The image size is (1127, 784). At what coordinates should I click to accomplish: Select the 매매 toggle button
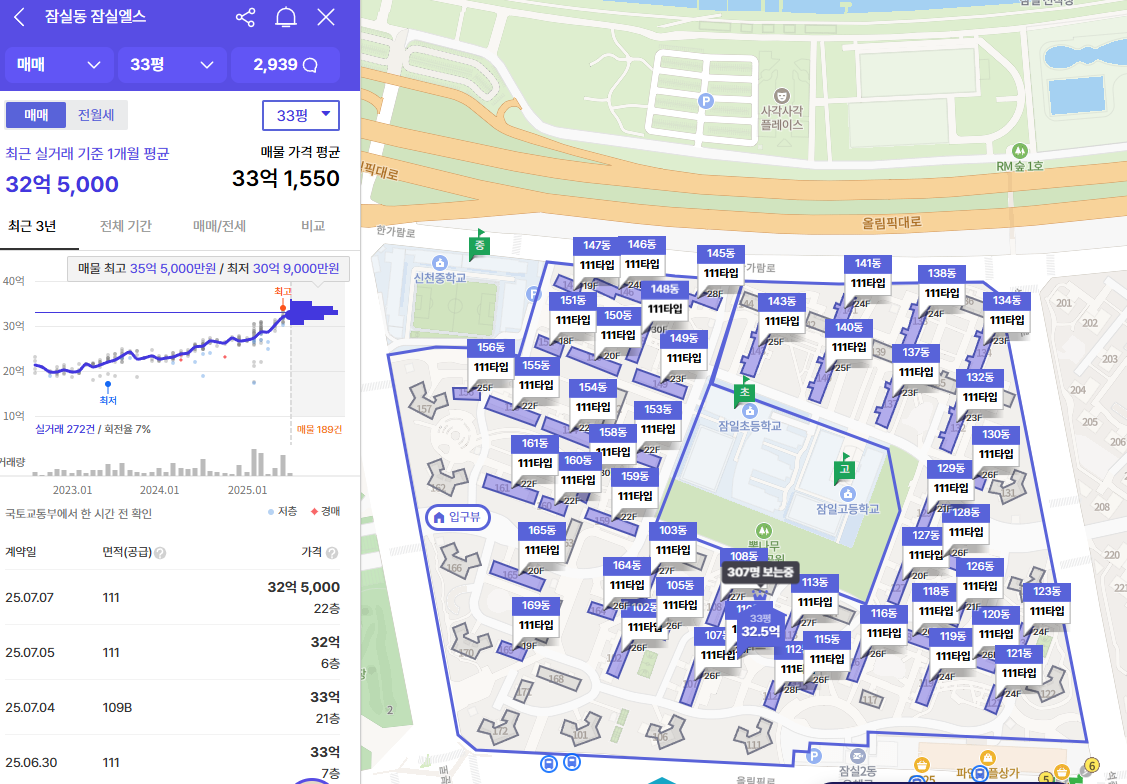tap(36, 115)
